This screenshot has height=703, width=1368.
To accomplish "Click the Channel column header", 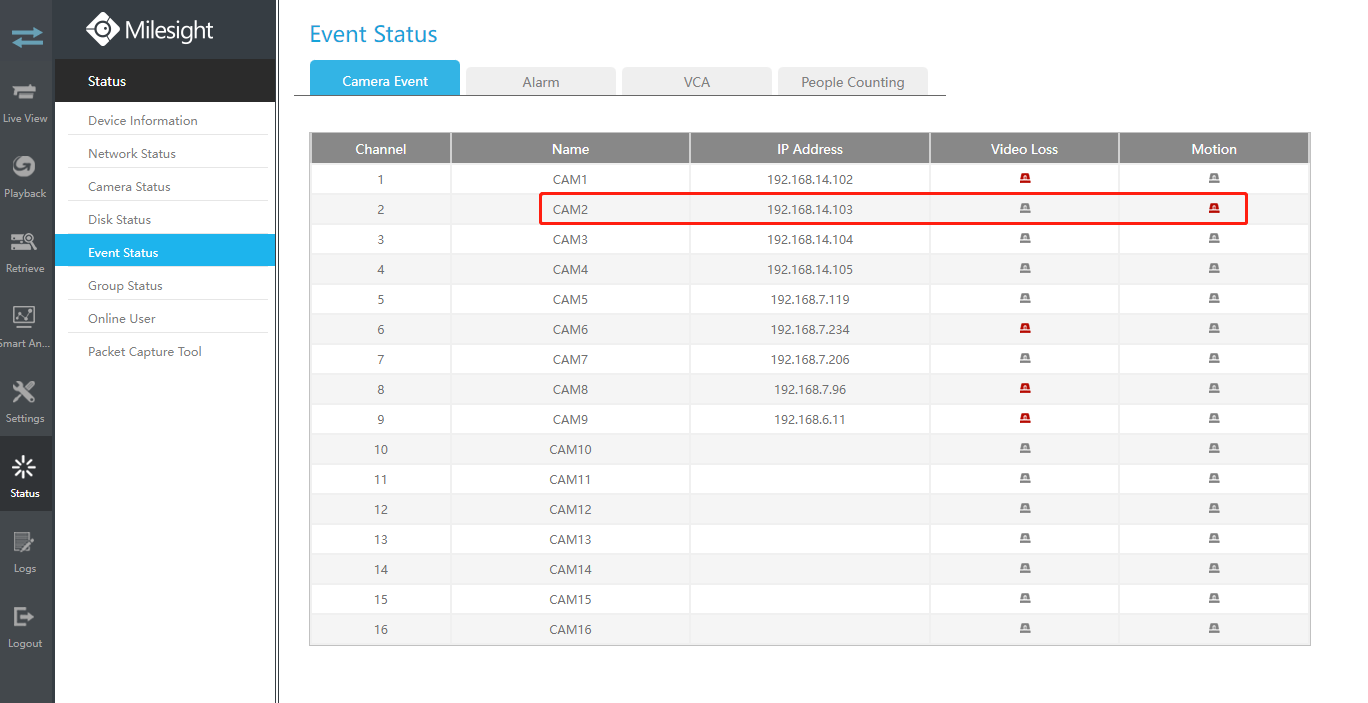I will 381,149.
